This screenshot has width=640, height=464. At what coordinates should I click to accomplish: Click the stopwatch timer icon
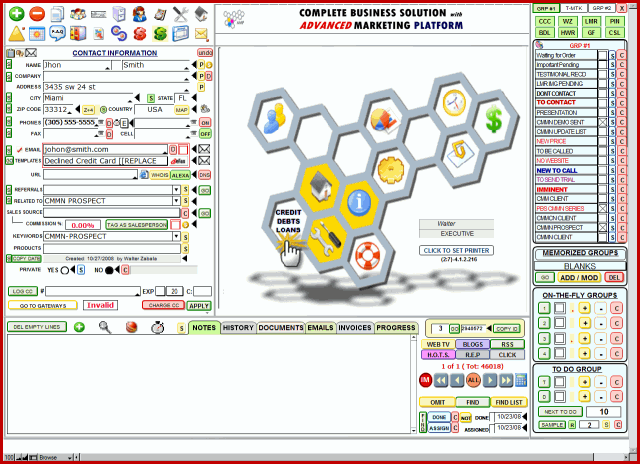pyautogui.click(x=158, y=327)
